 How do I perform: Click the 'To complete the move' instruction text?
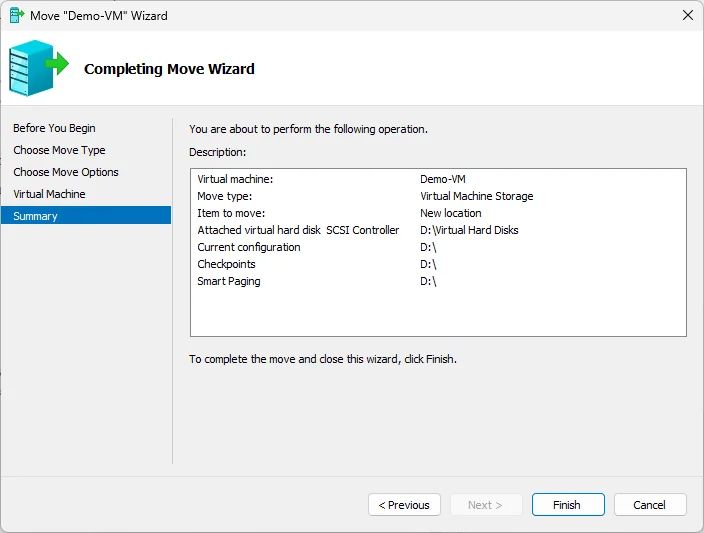[323, 359]
